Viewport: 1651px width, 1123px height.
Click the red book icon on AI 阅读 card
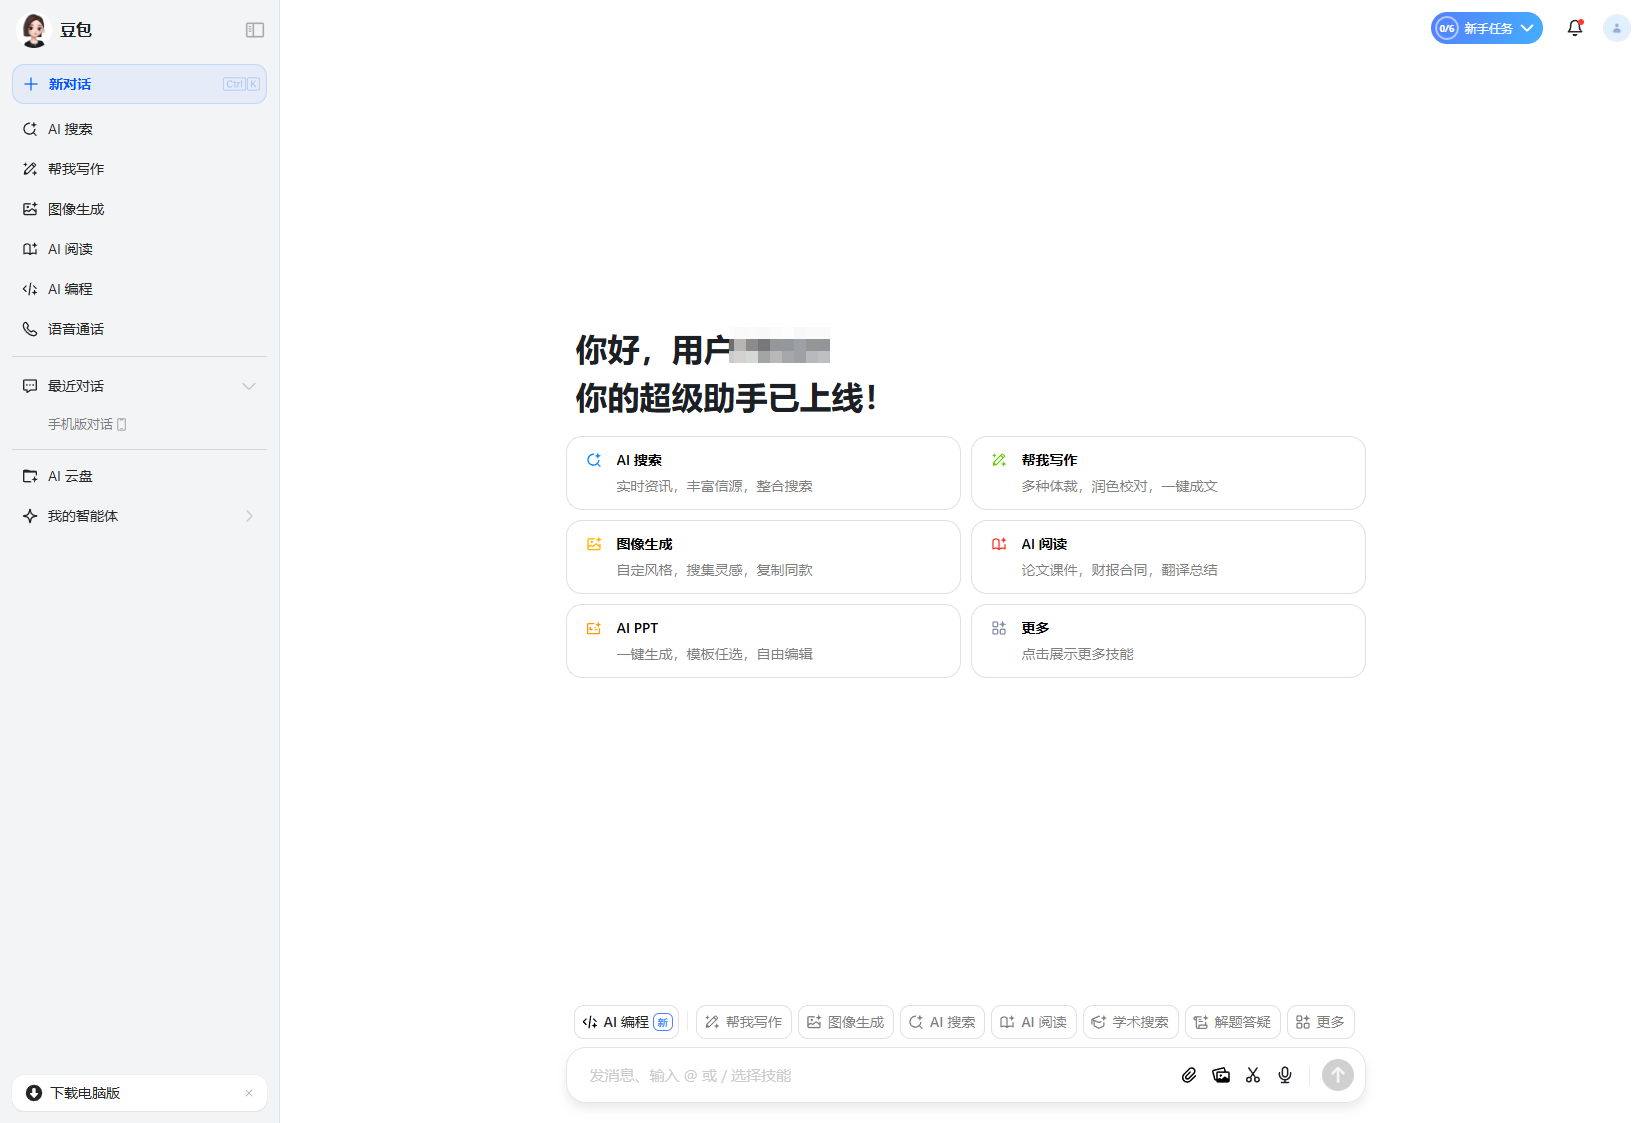coord(999,544)
